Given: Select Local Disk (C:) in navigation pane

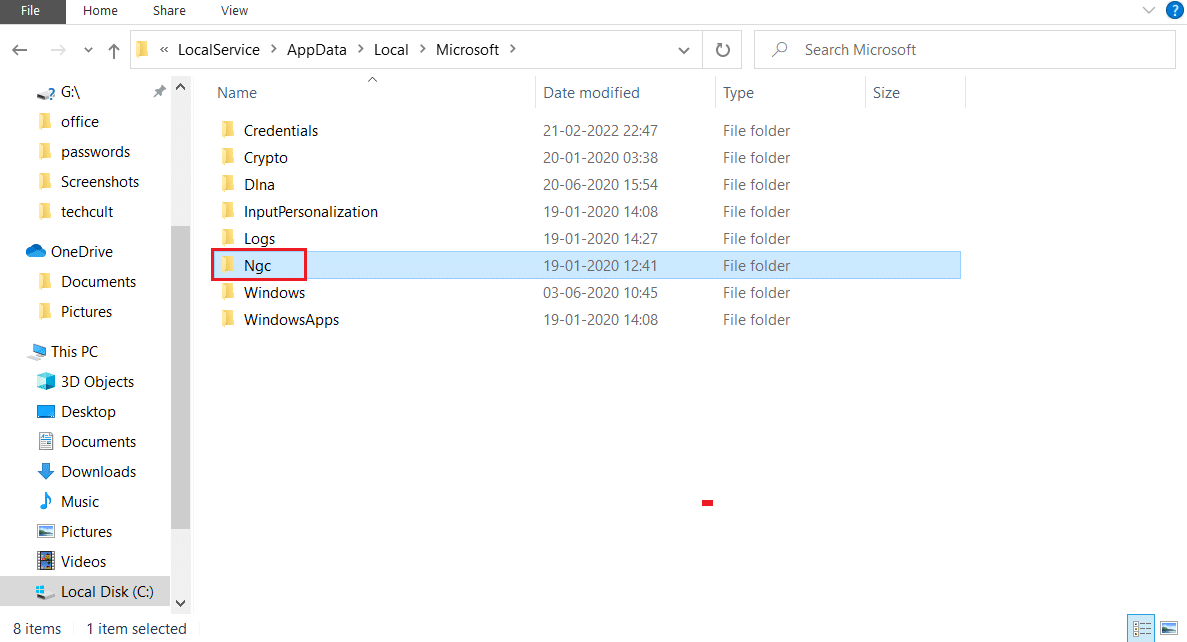Looking at the screenshot, I should (x=85, y=591).
